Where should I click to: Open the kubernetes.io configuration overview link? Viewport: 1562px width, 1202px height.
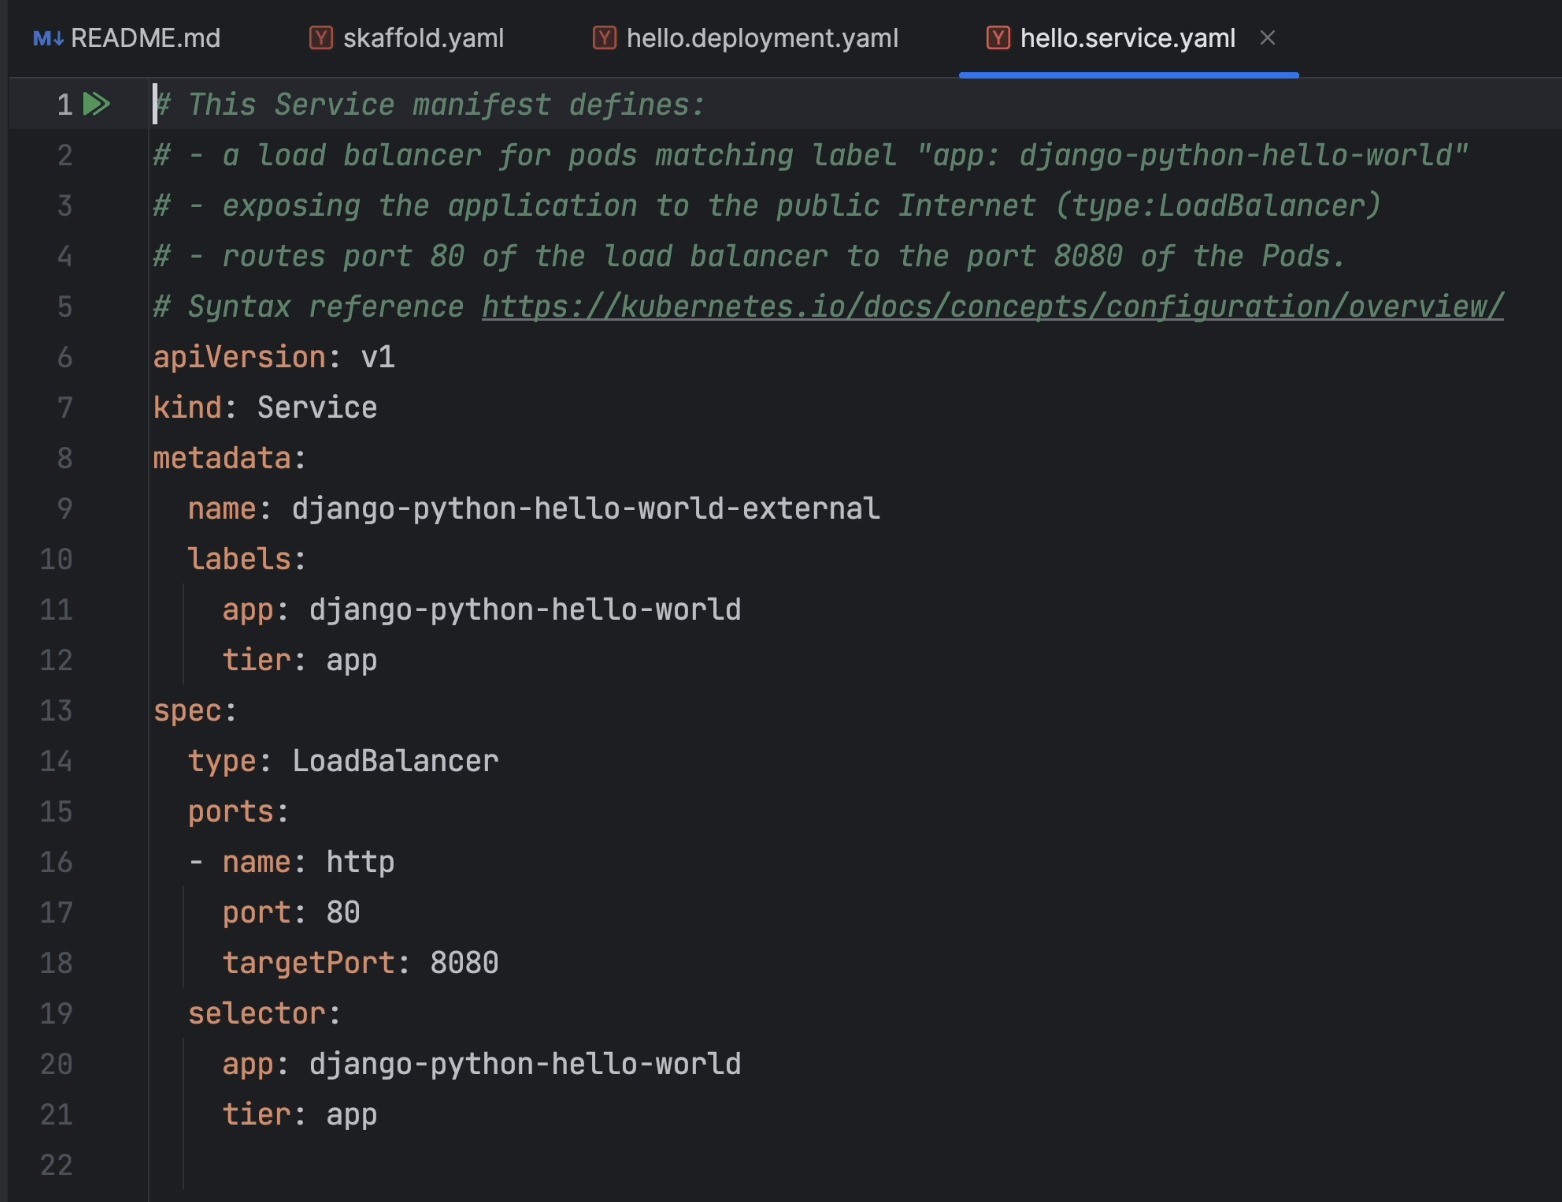click(992, 307)
